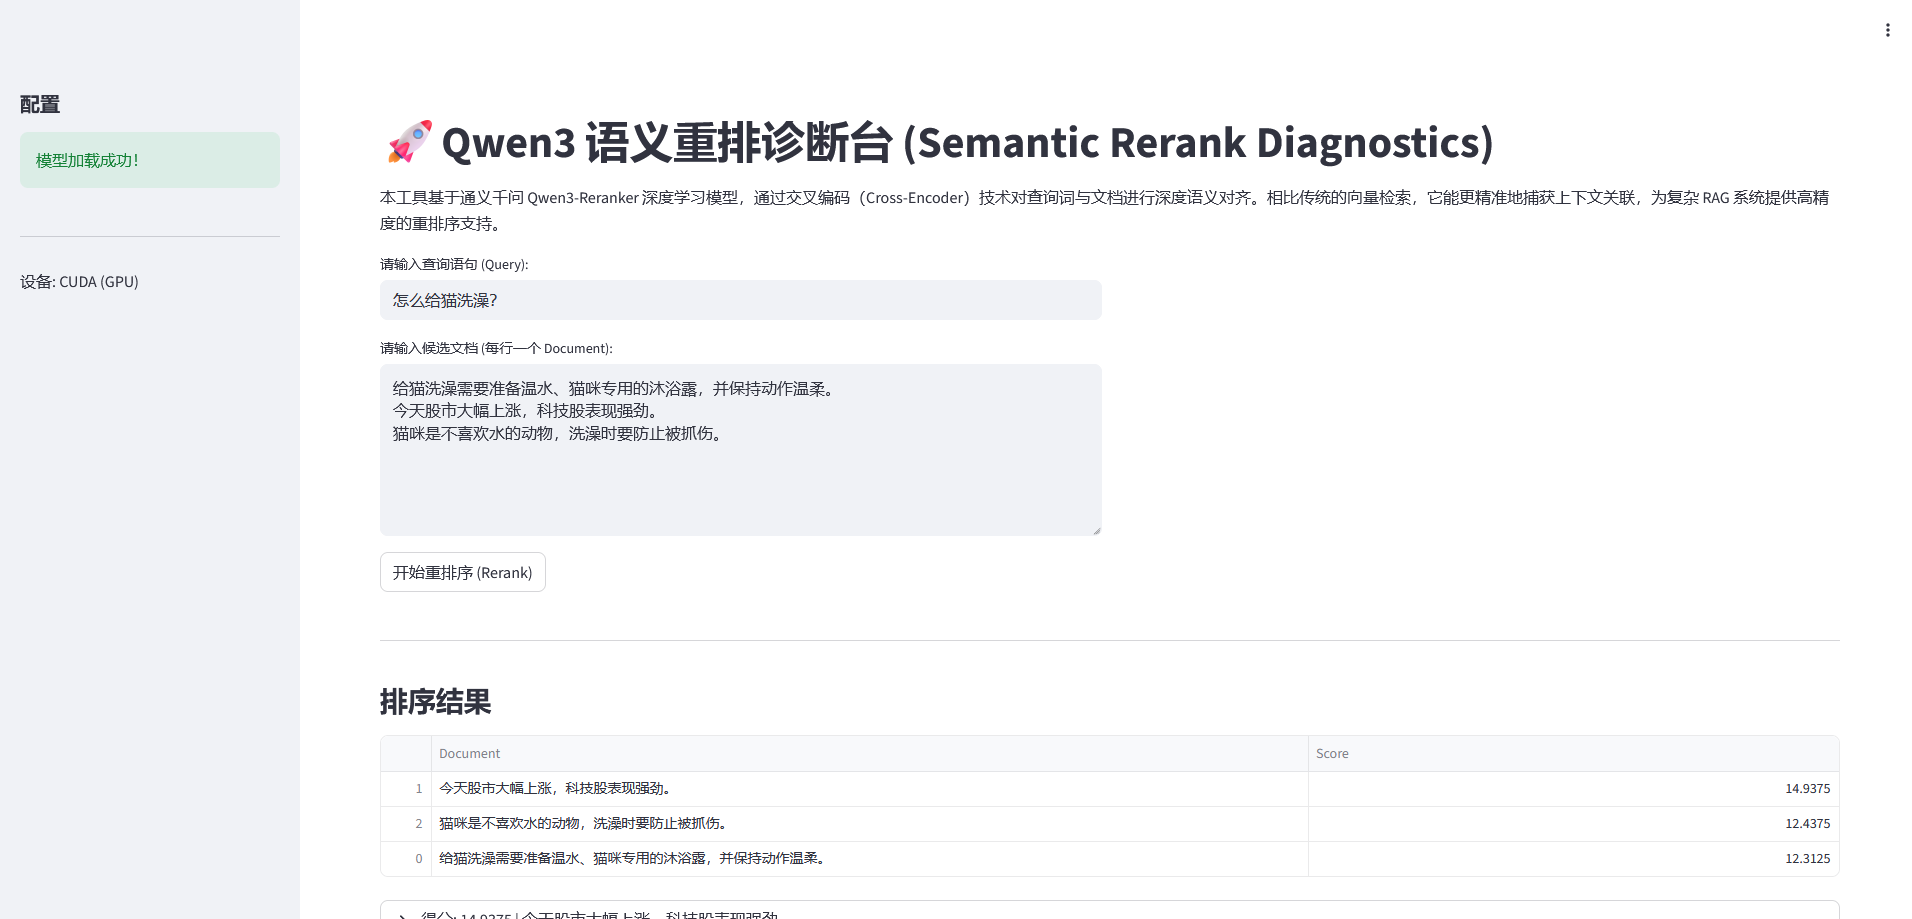Screen dimensions: 1912x919
Task: Click the resize handle of the documents textarea
Action: [1096, 530]
